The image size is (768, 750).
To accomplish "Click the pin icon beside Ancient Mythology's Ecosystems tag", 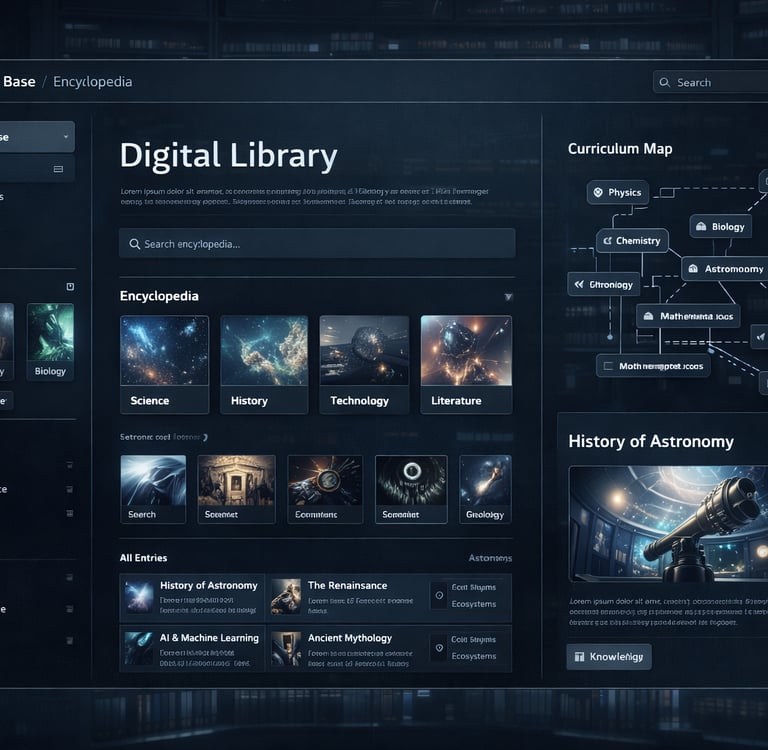I will pos(439,648).
